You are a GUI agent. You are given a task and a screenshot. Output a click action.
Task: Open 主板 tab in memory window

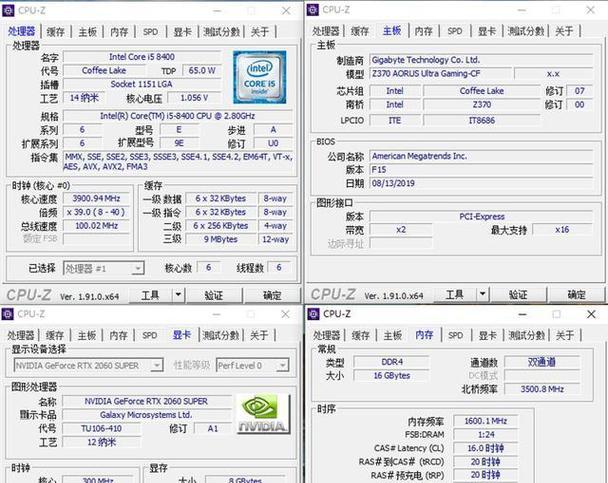coord(393,335)
